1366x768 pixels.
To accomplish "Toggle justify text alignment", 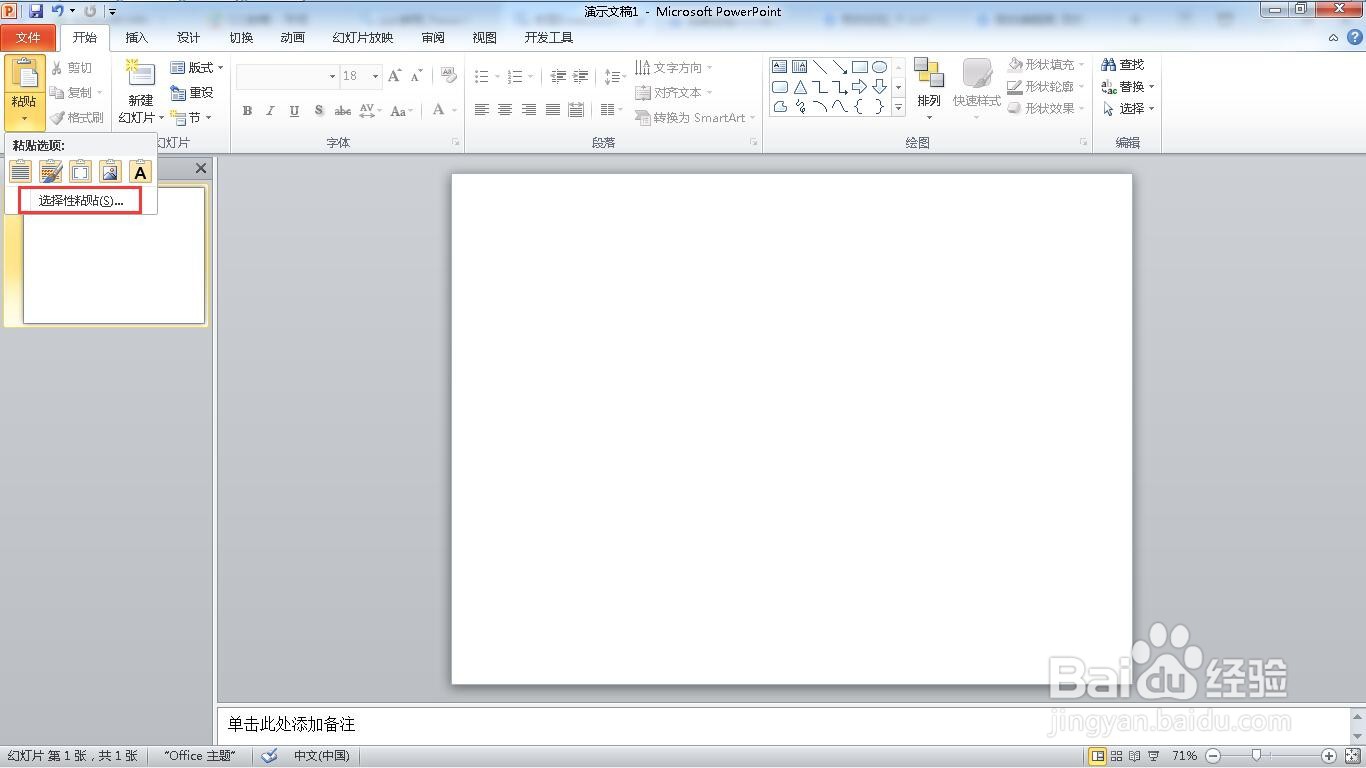I will 552,110.
